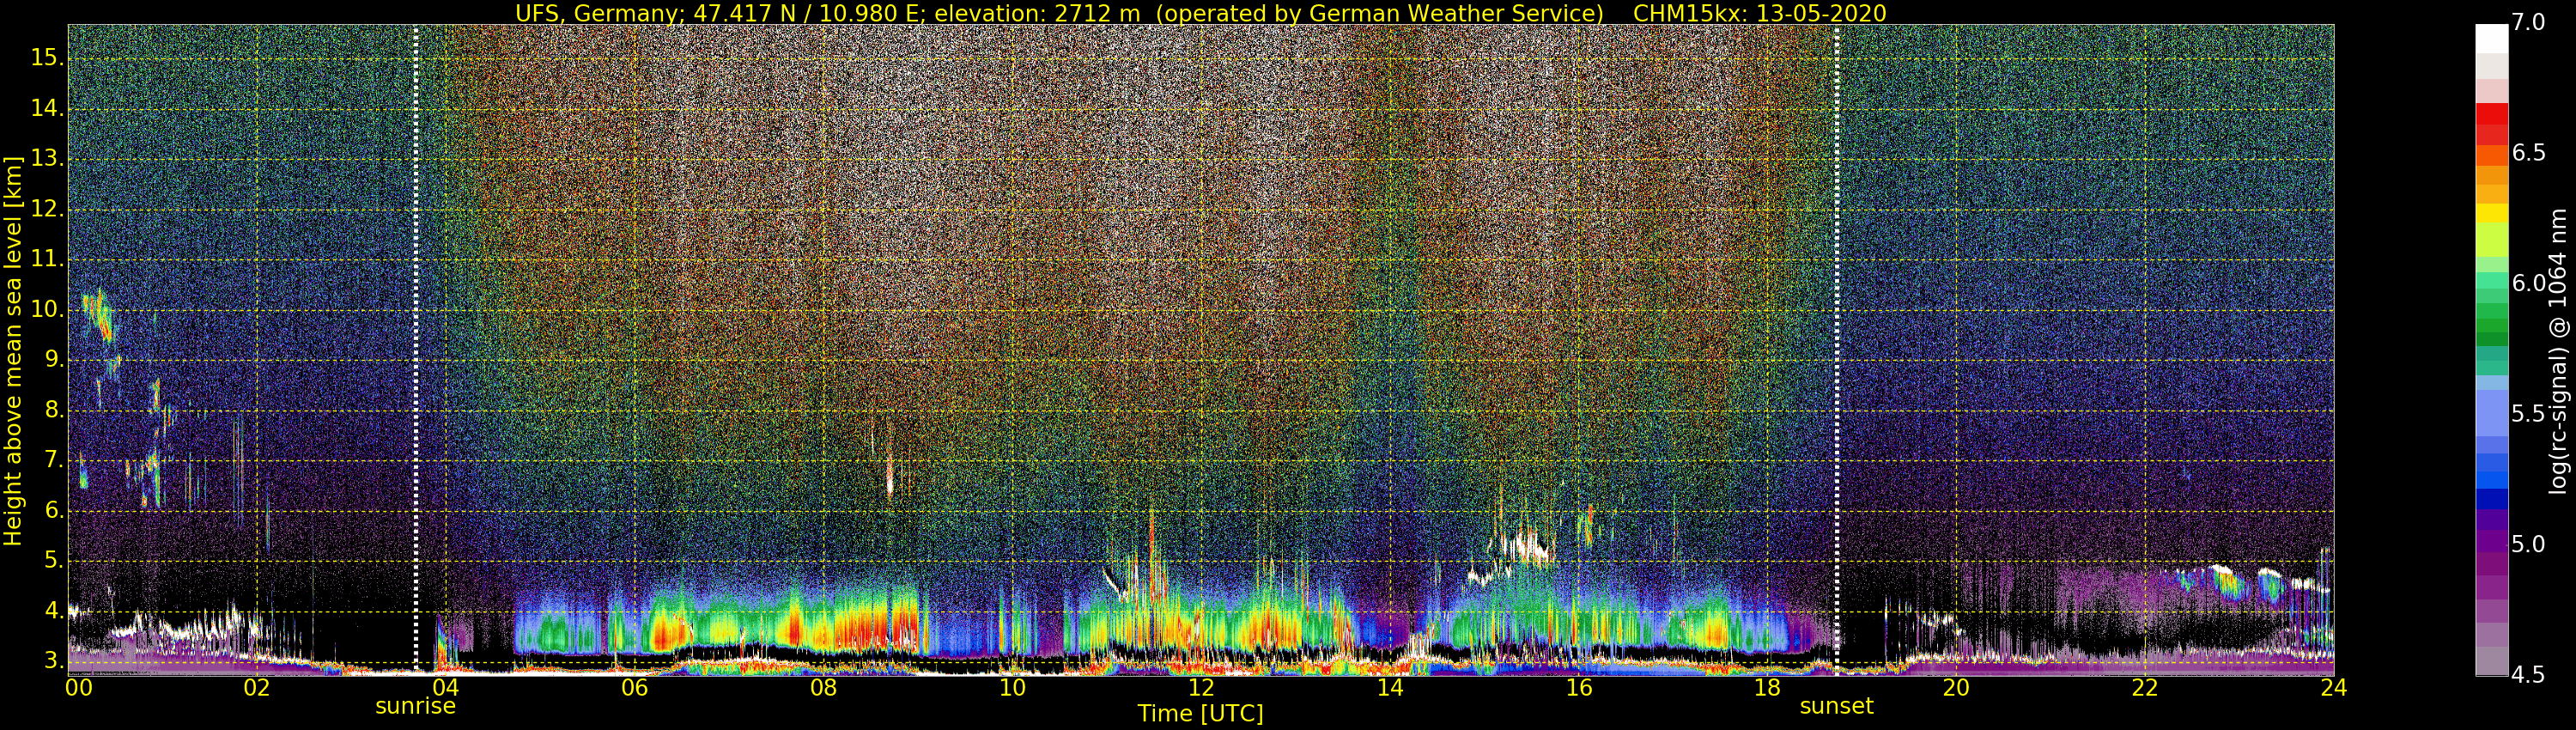2576x730 pixels.
Task: Click the sunrise label below the time axis
Action: [415, 706]
